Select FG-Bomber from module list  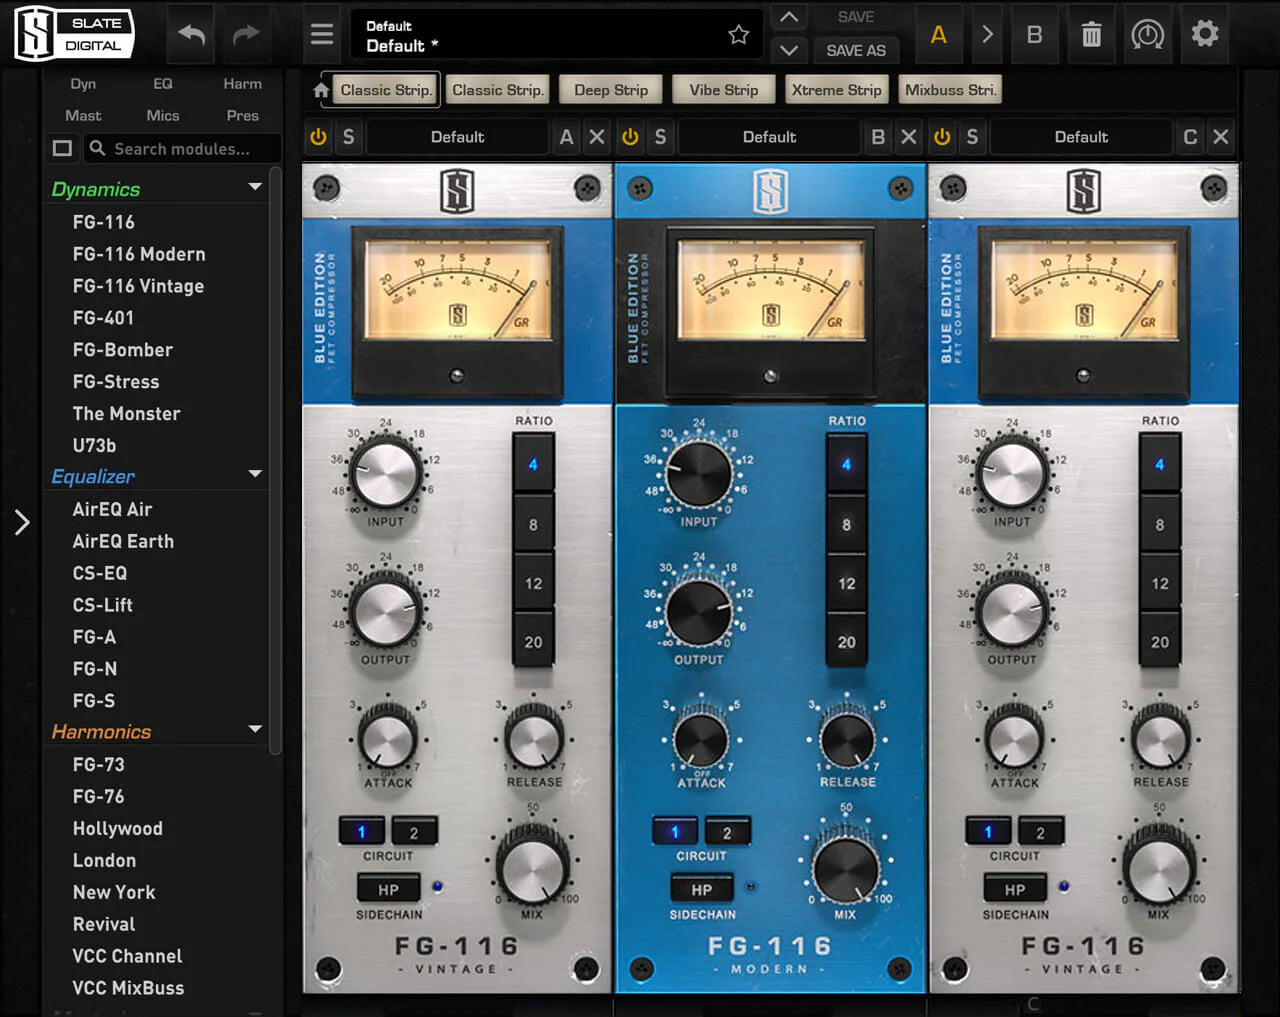[x=123, y=350]
